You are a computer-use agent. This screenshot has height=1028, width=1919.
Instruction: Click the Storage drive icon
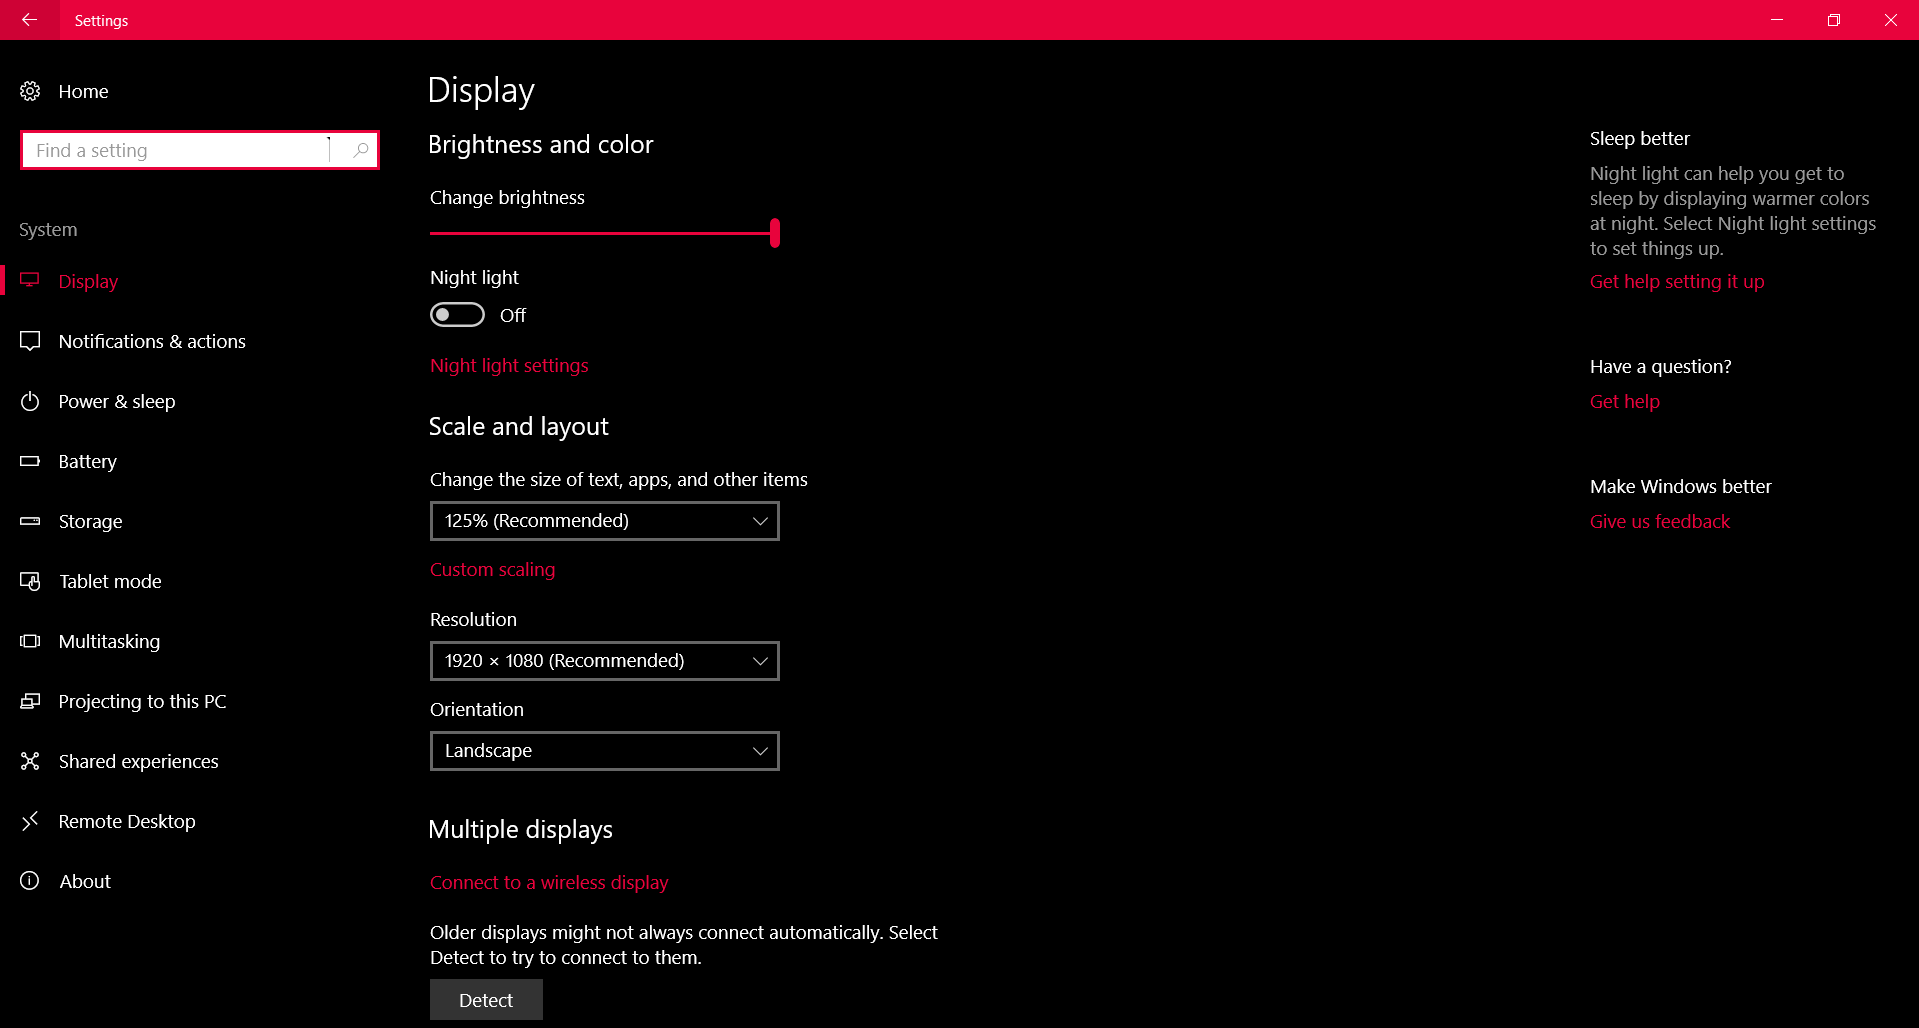(30, 521)
